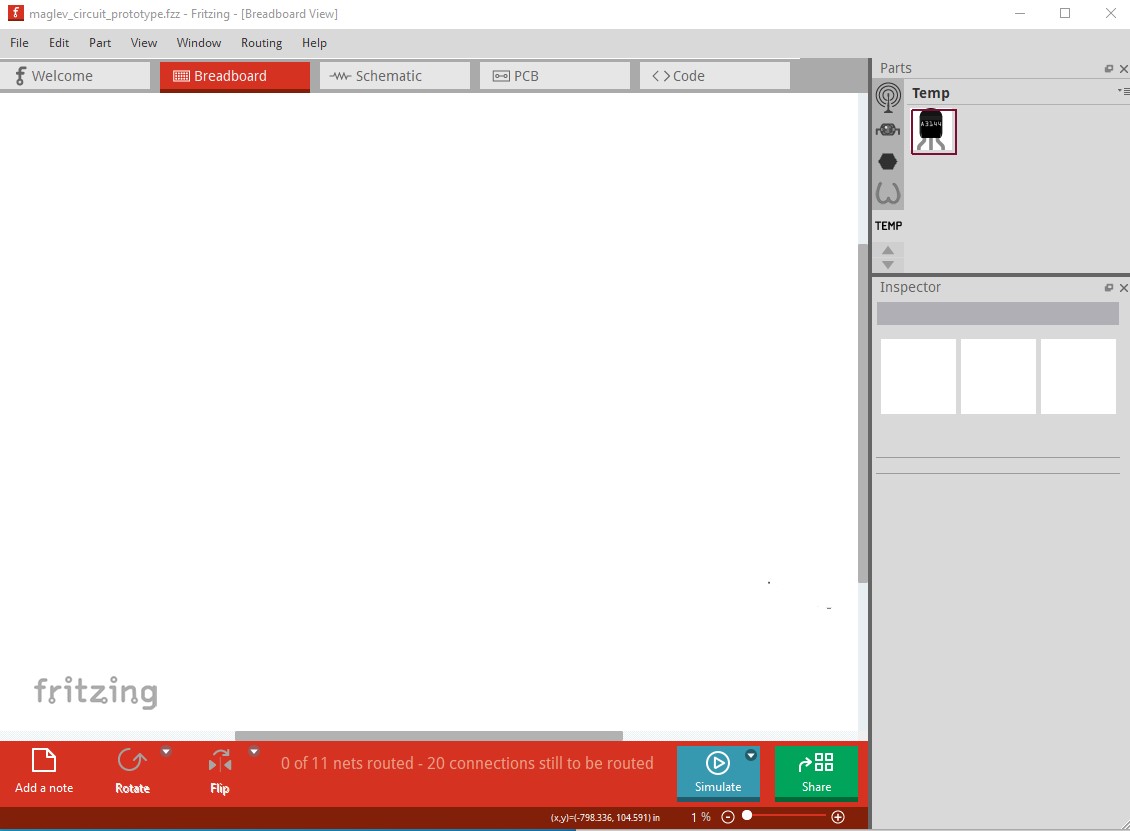Switch to the Schematic tab
Screen dimensions: 1130x831
394,76
